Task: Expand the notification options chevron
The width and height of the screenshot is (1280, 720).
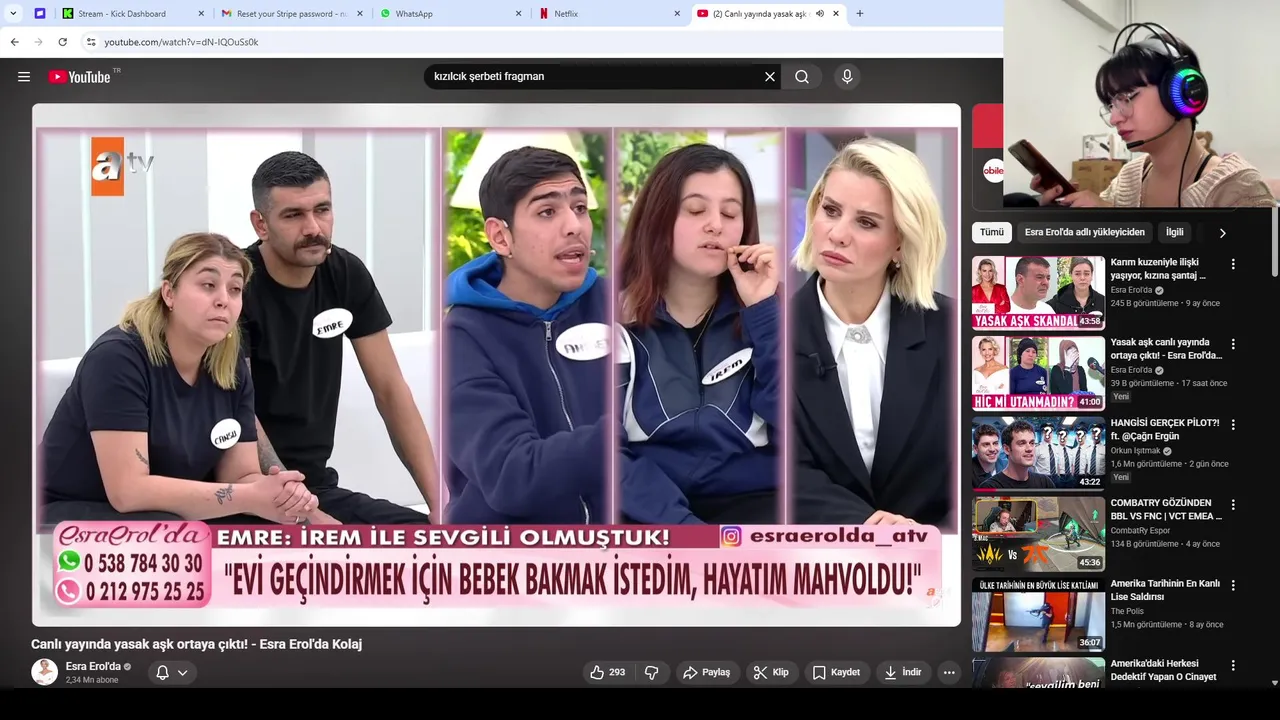Action: (182, 672)
